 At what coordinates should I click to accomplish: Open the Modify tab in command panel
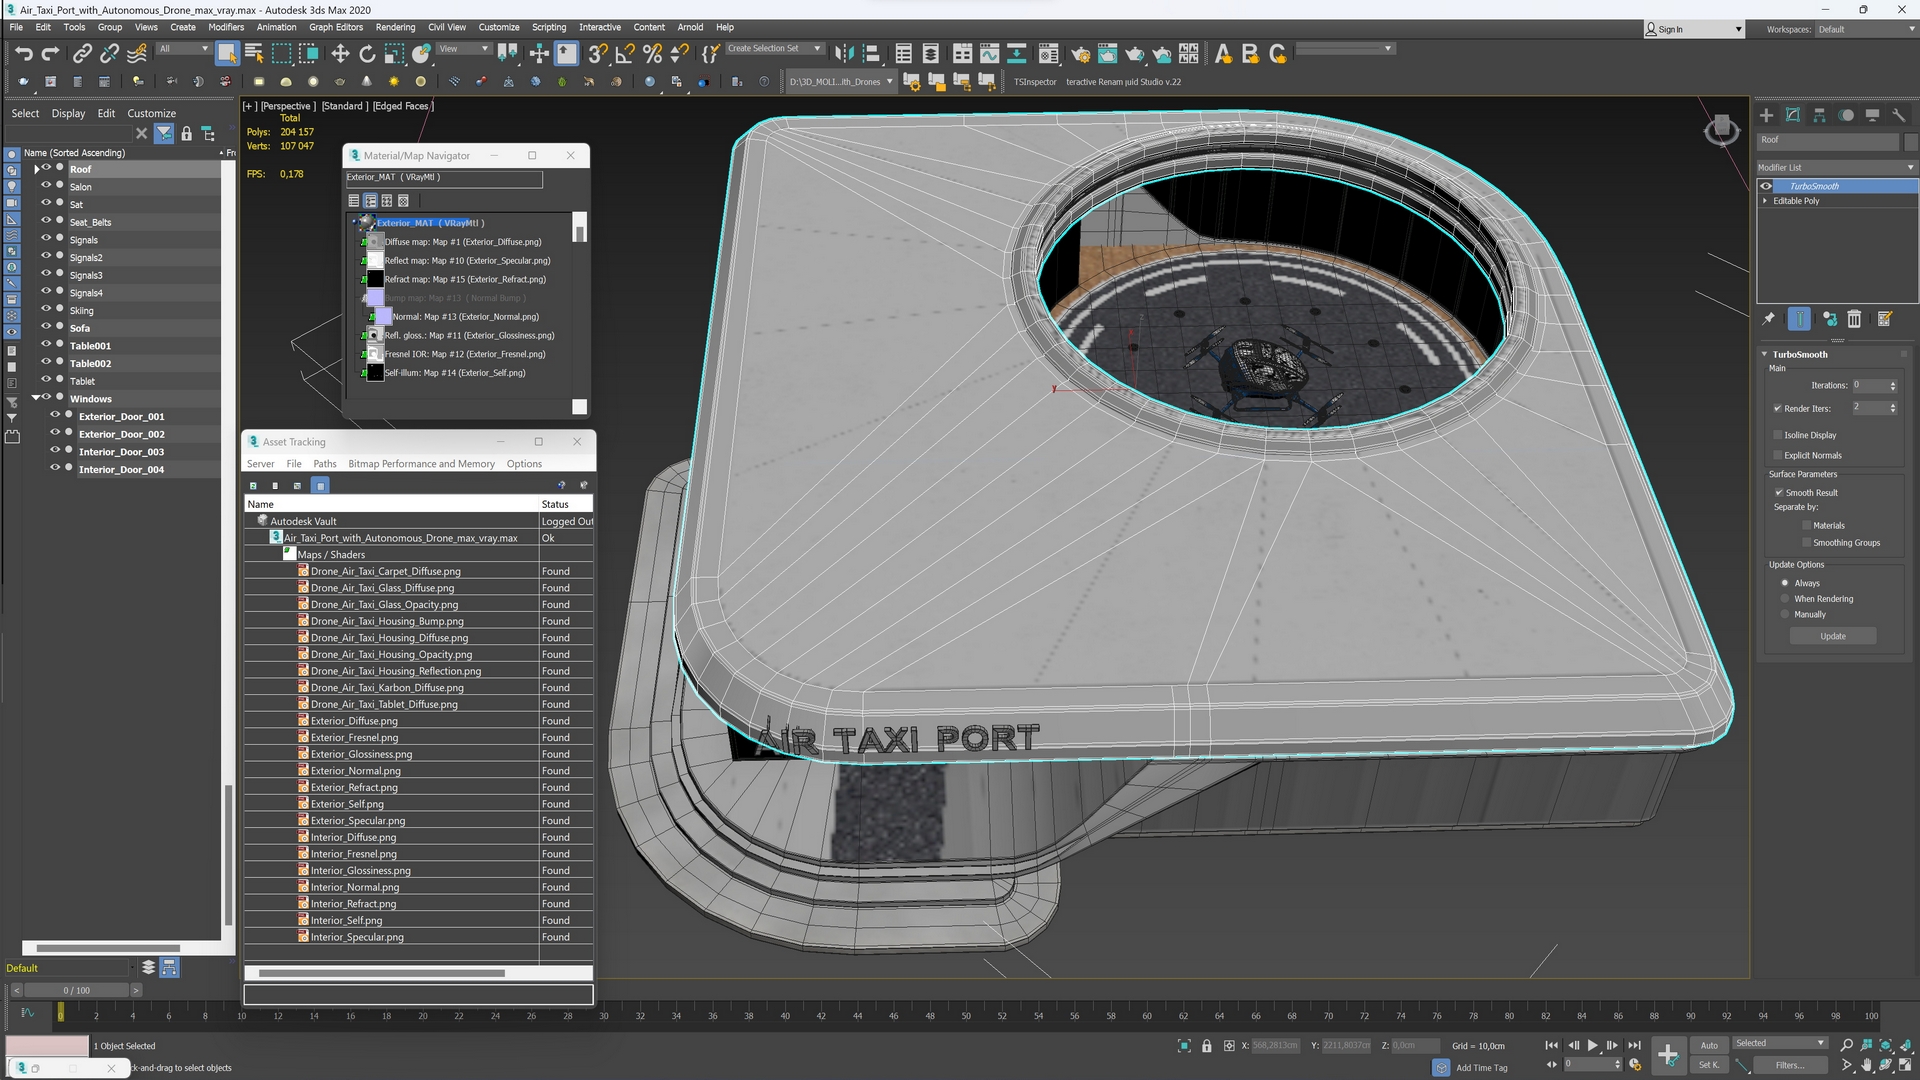(x=1793, y=115)
